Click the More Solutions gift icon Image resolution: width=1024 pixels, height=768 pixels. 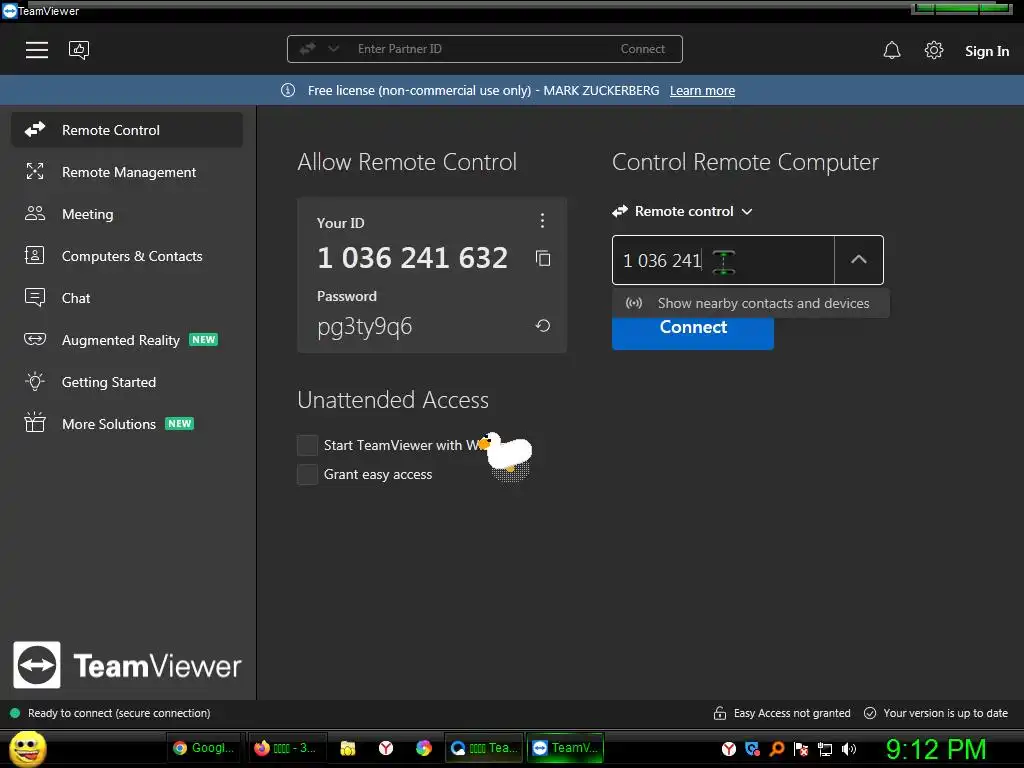tap(35, 423)
